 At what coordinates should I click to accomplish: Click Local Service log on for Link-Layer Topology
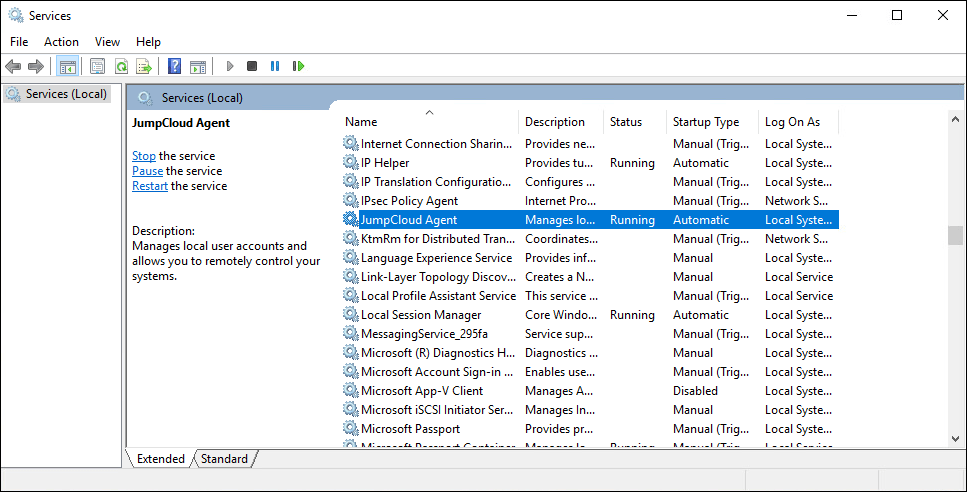coord(799,277)
